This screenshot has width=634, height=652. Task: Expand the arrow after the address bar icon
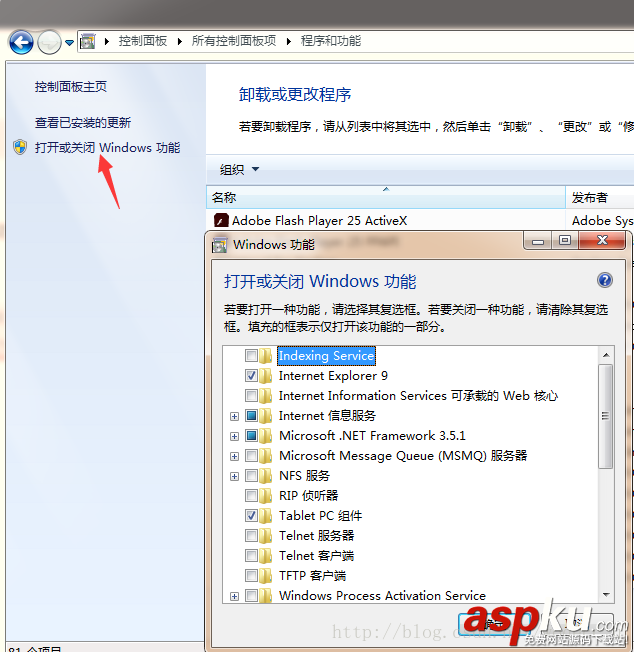107,41
